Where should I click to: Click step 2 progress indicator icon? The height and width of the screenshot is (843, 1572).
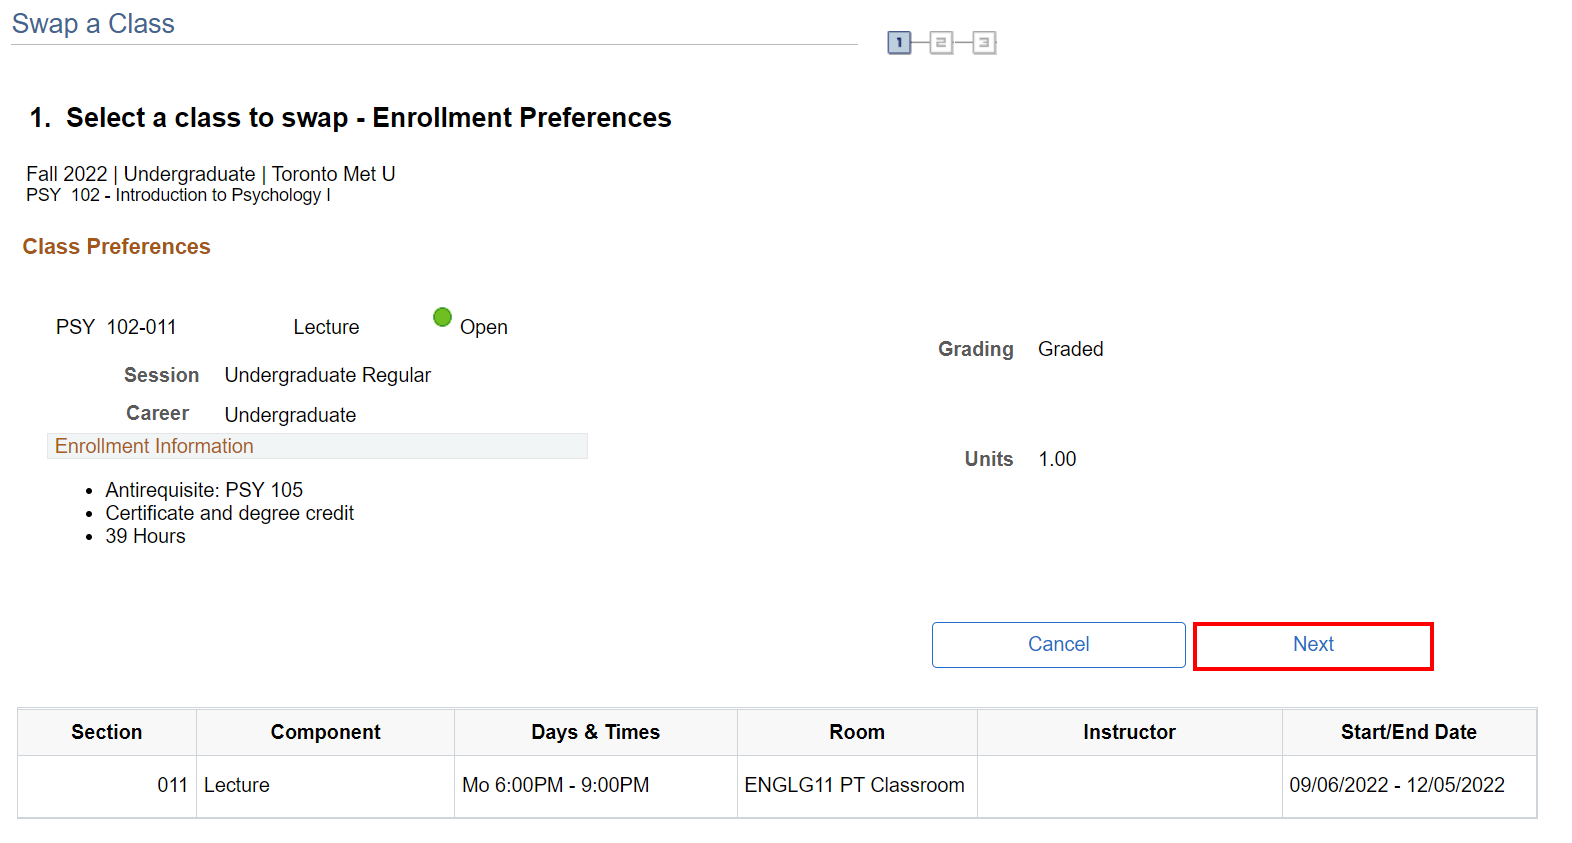tap(941, 43)
